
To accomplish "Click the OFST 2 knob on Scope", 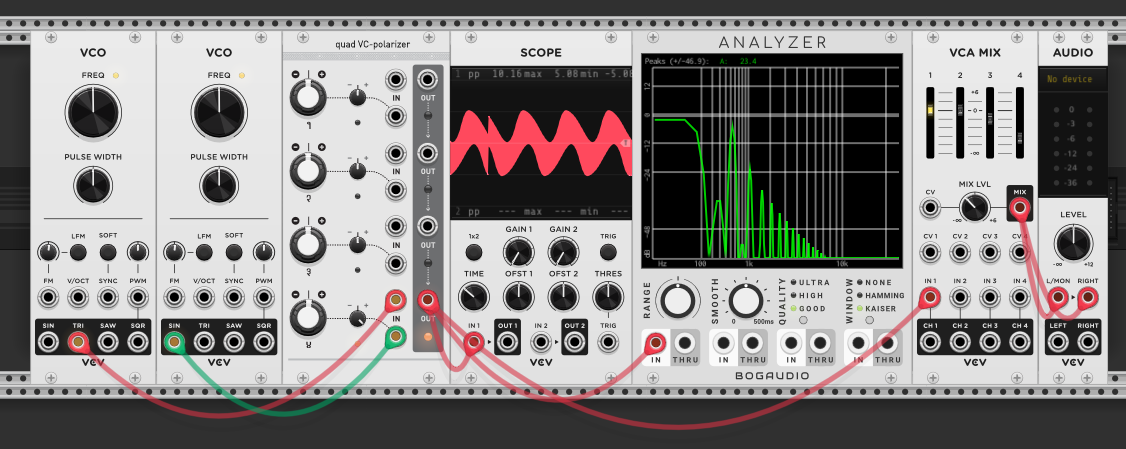I will point(564,297).
